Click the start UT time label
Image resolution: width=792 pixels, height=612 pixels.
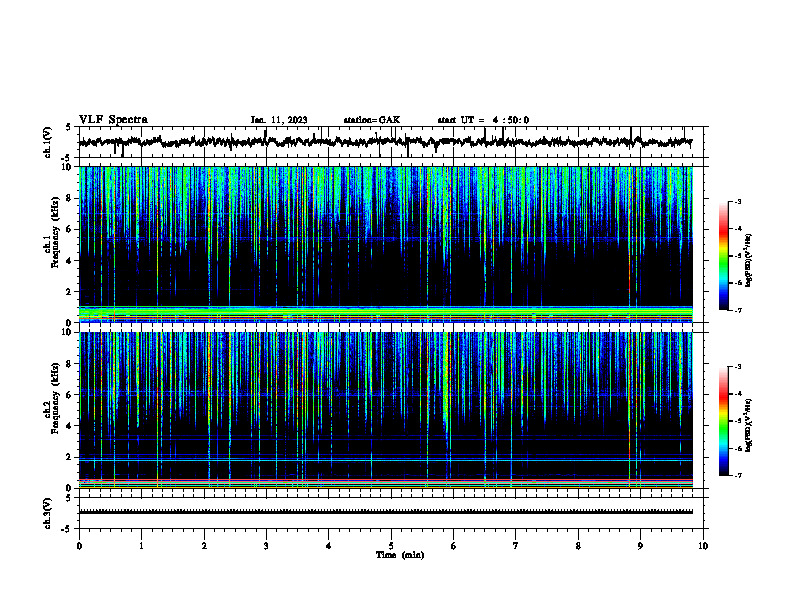coord(483,120)
